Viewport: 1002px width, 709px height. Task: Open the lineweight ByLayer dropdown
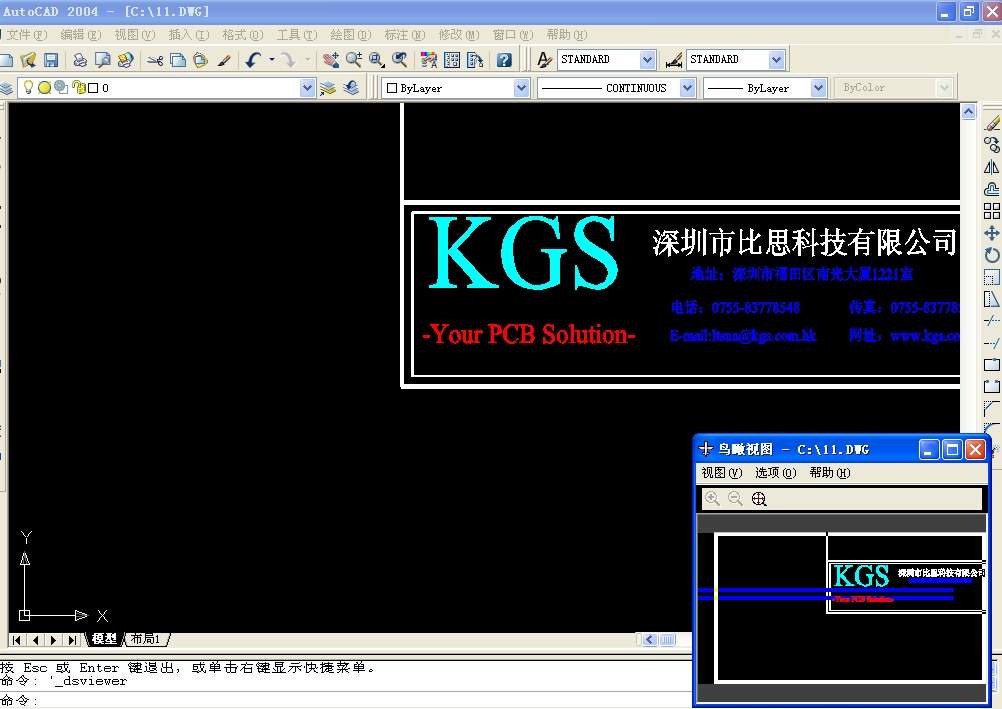coord(818,88)
